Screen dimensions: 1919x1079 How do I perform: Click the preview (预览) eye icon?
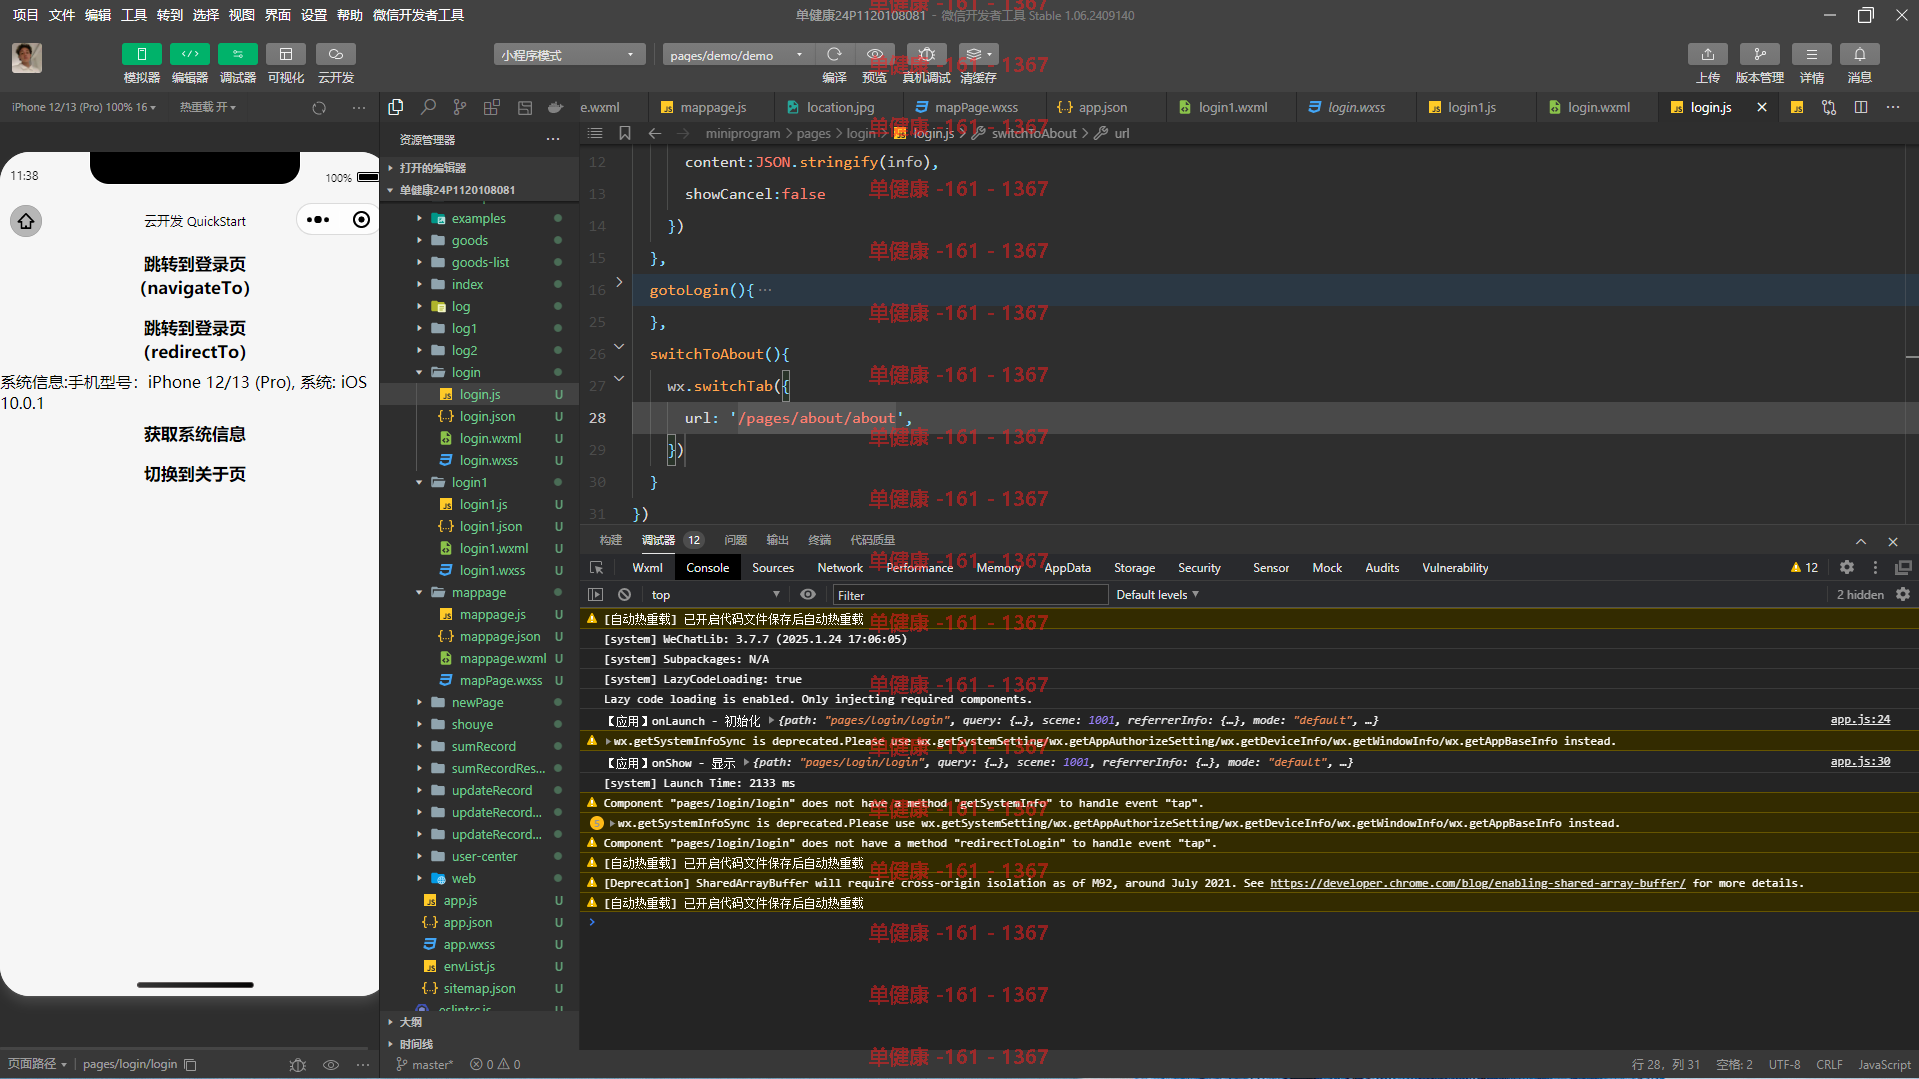[x=875, y=54]
